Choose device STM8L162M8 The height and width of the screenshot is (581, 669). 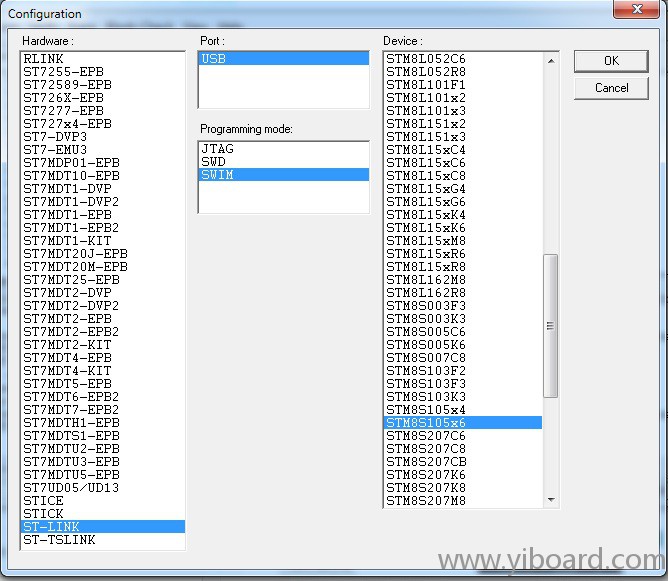tap(463, 280)
